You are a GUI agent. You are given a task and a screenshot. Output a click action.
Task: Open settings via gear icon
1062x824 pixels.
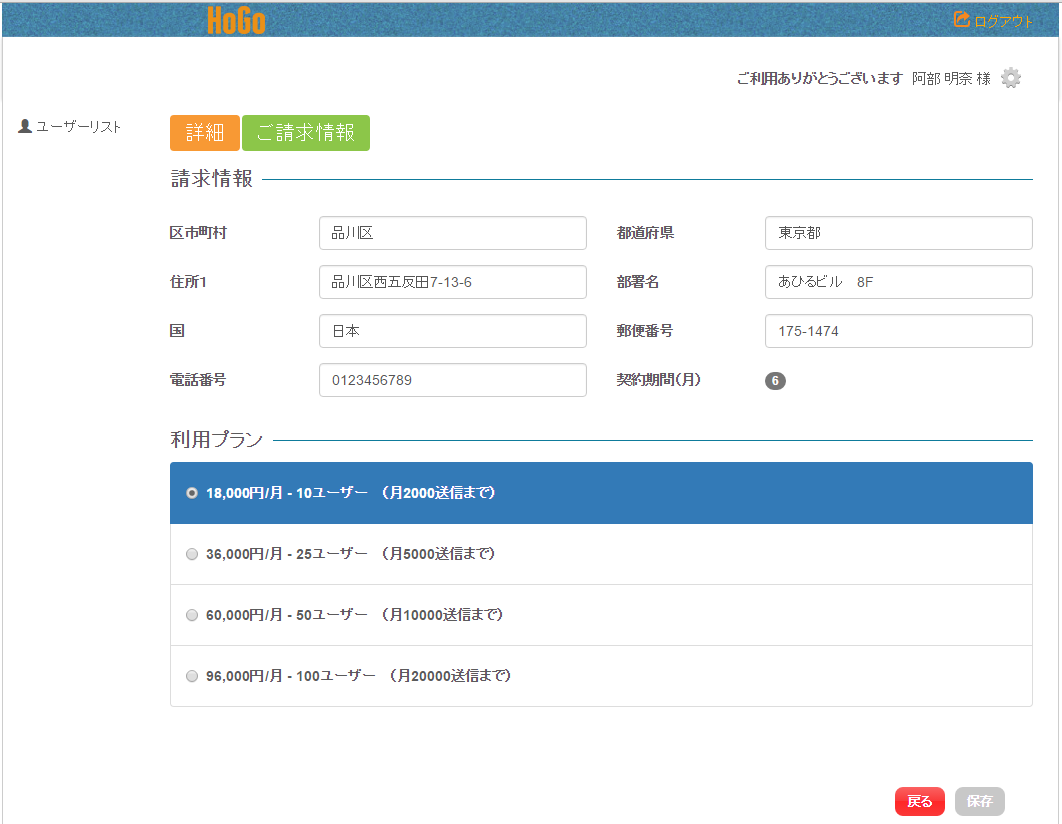[1011, 78]
